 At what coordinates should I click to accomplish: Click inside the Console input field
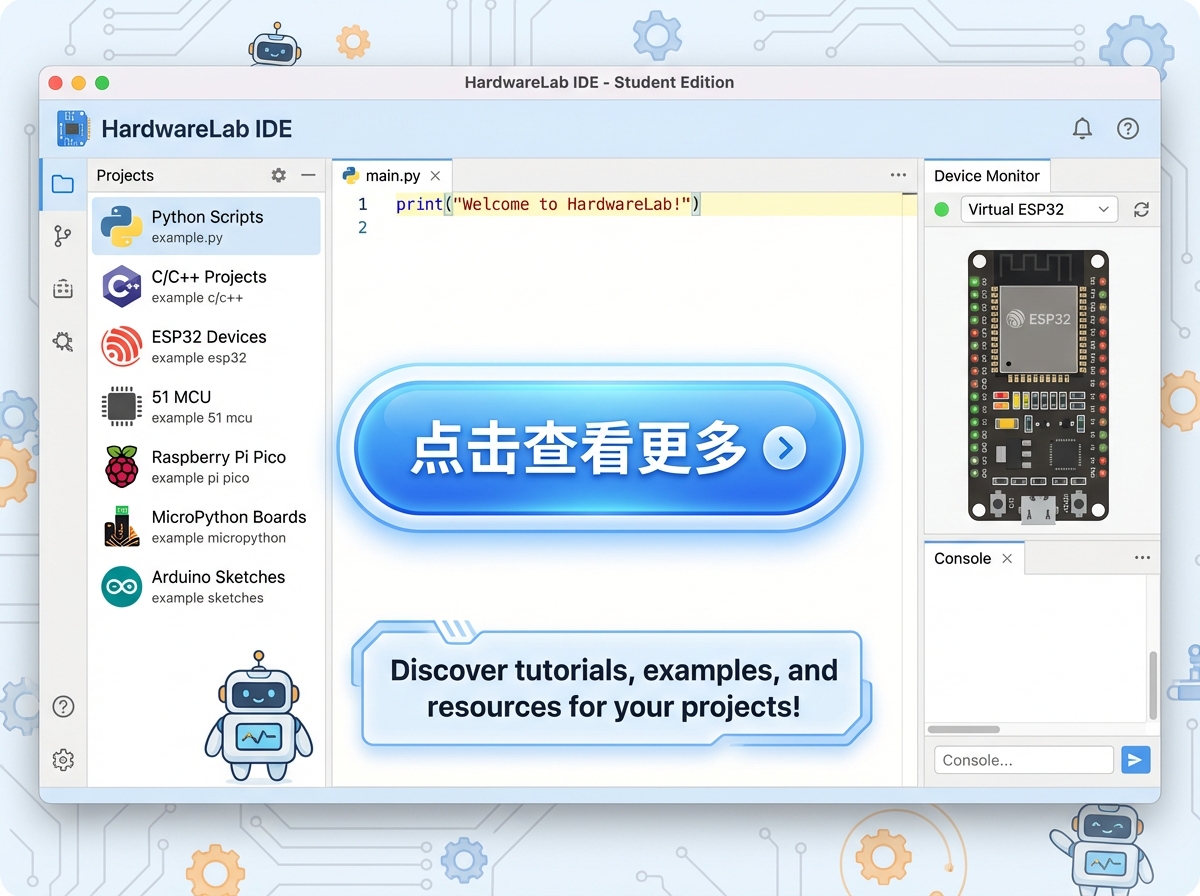pos(1023,760)
